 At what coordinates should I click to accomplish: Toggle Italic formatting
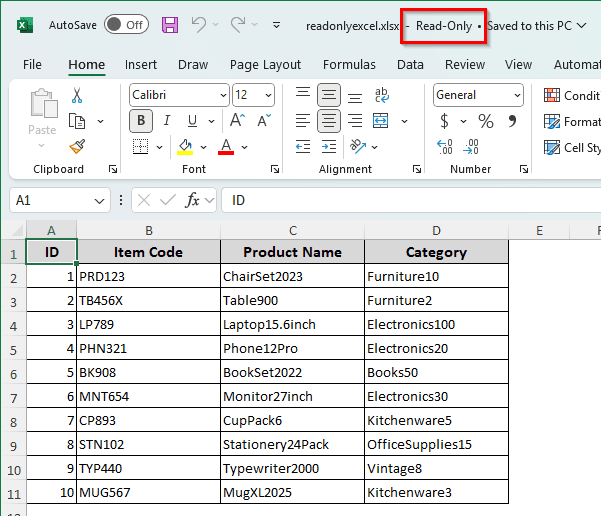[x=165, y=121]
